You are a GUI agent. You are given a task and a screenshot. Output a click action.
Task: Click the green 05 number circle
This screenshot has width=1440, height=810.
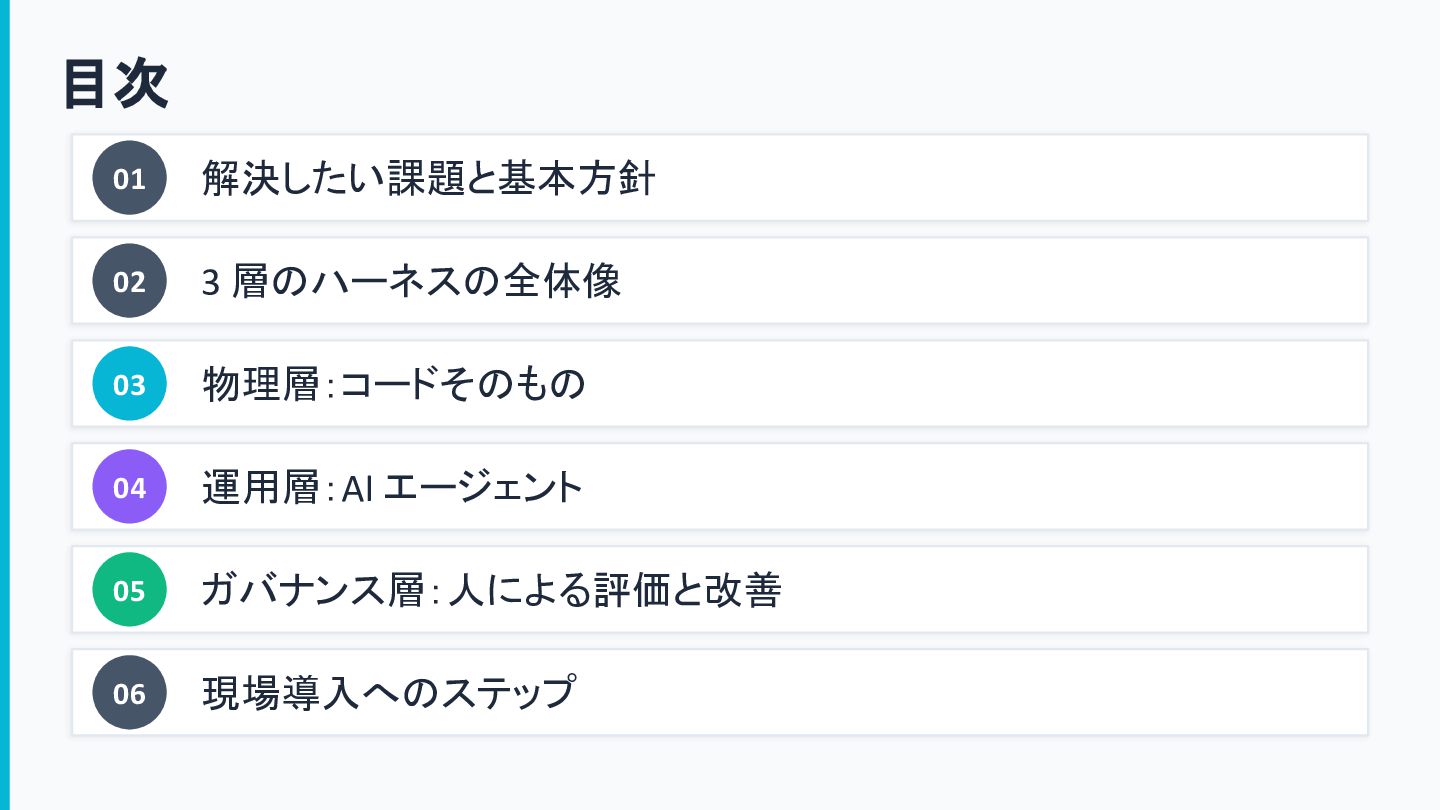[129, 590]
